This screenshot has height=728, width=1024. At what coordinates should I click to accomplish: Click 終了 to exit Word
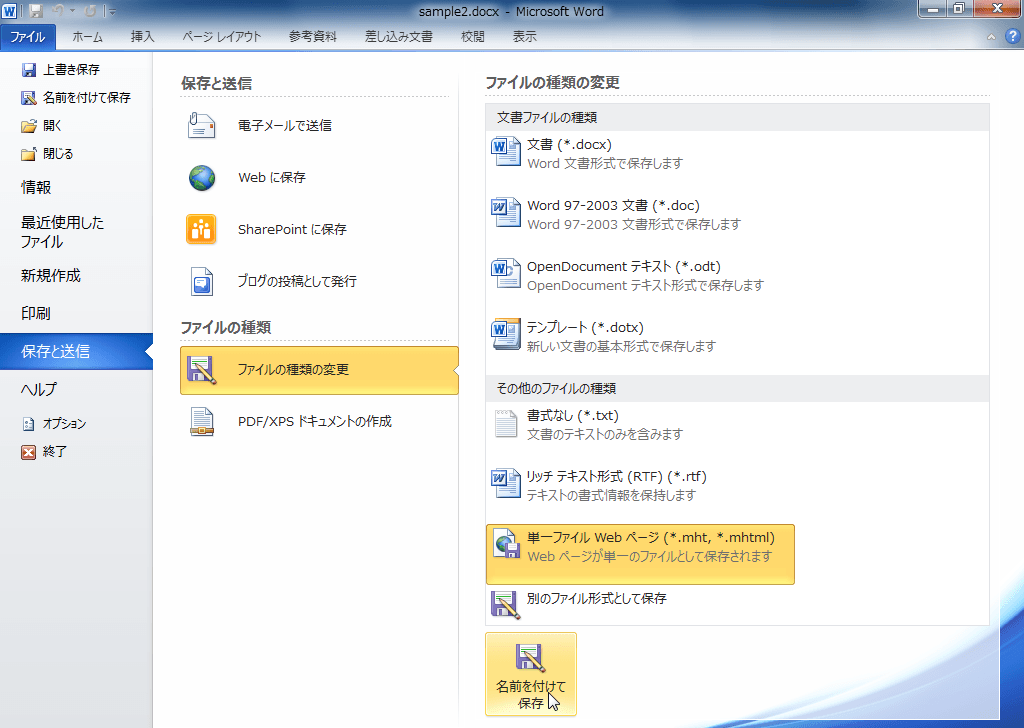(x=44, y=452)
